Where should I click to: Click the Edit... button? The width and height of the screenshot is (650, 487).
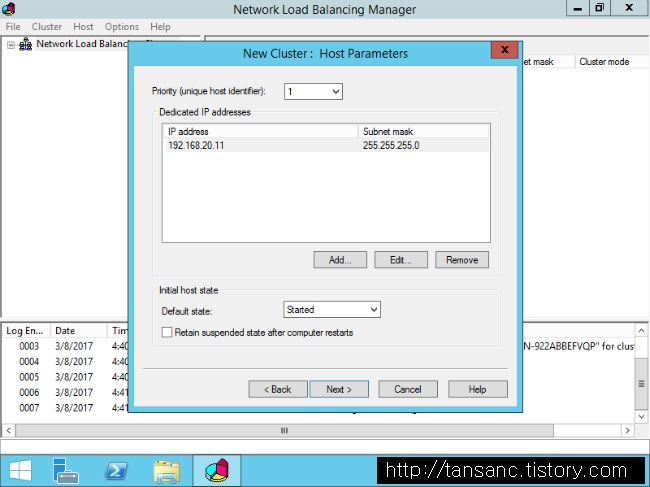pos(401,260)
